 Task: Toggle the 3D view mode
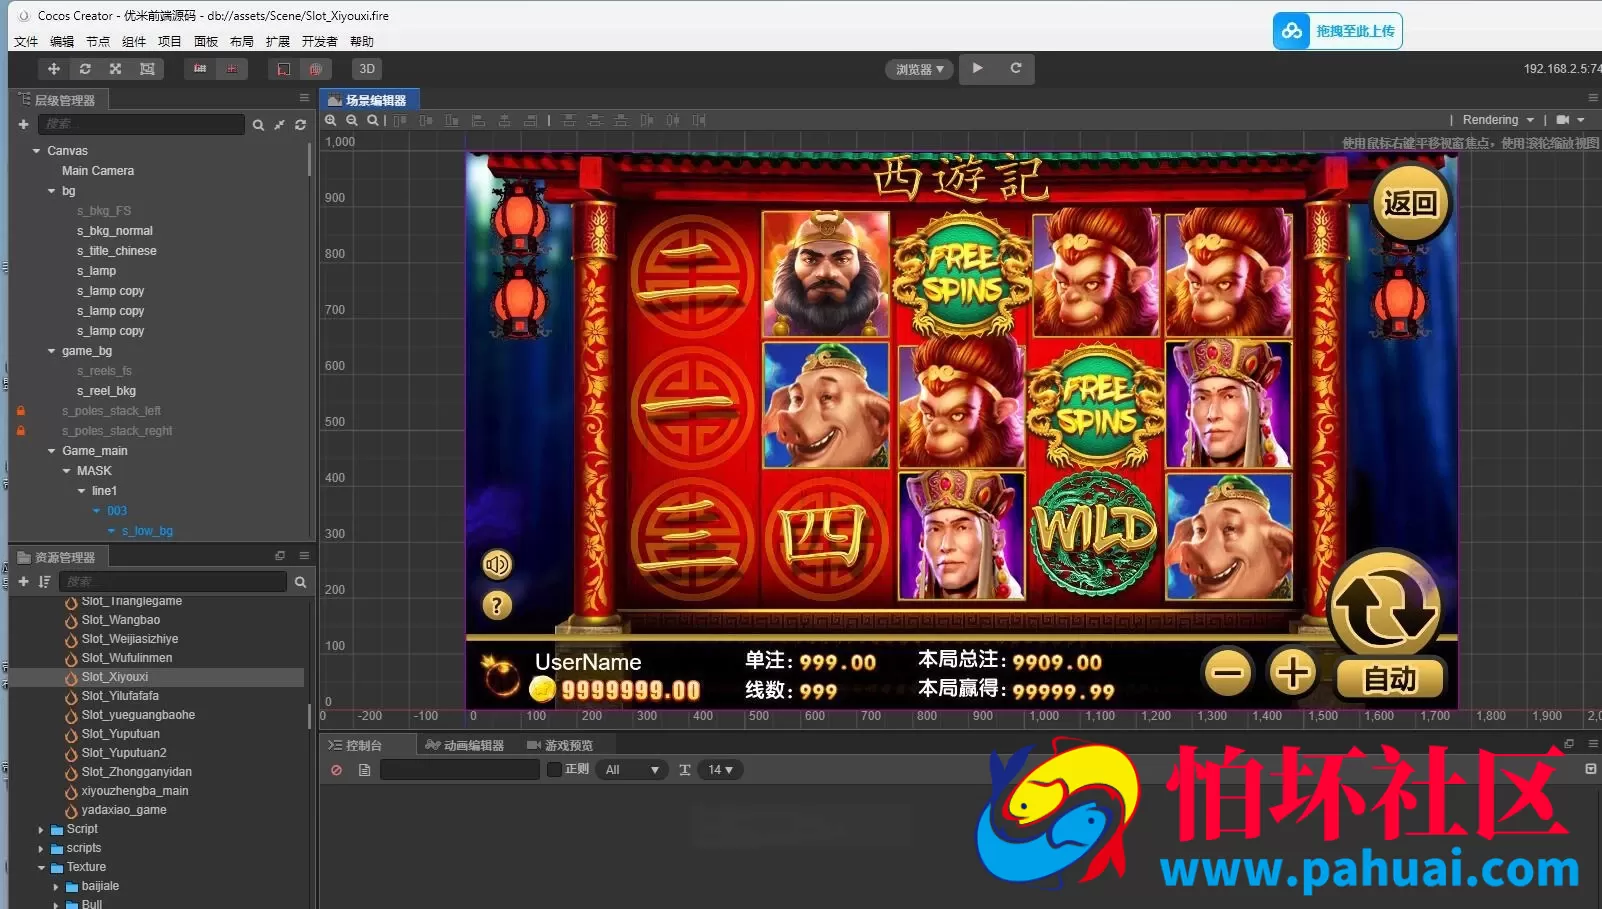click(x=367, y=69)
